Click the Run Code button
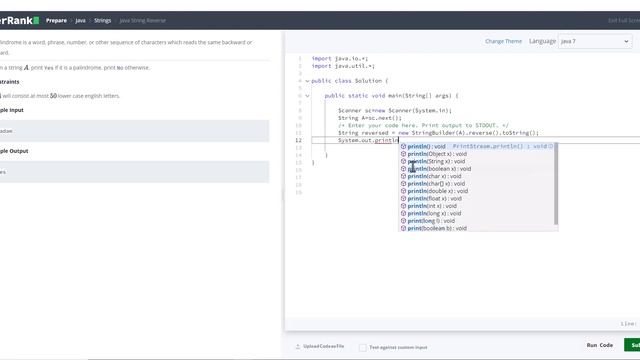 [x=600, y=345]
